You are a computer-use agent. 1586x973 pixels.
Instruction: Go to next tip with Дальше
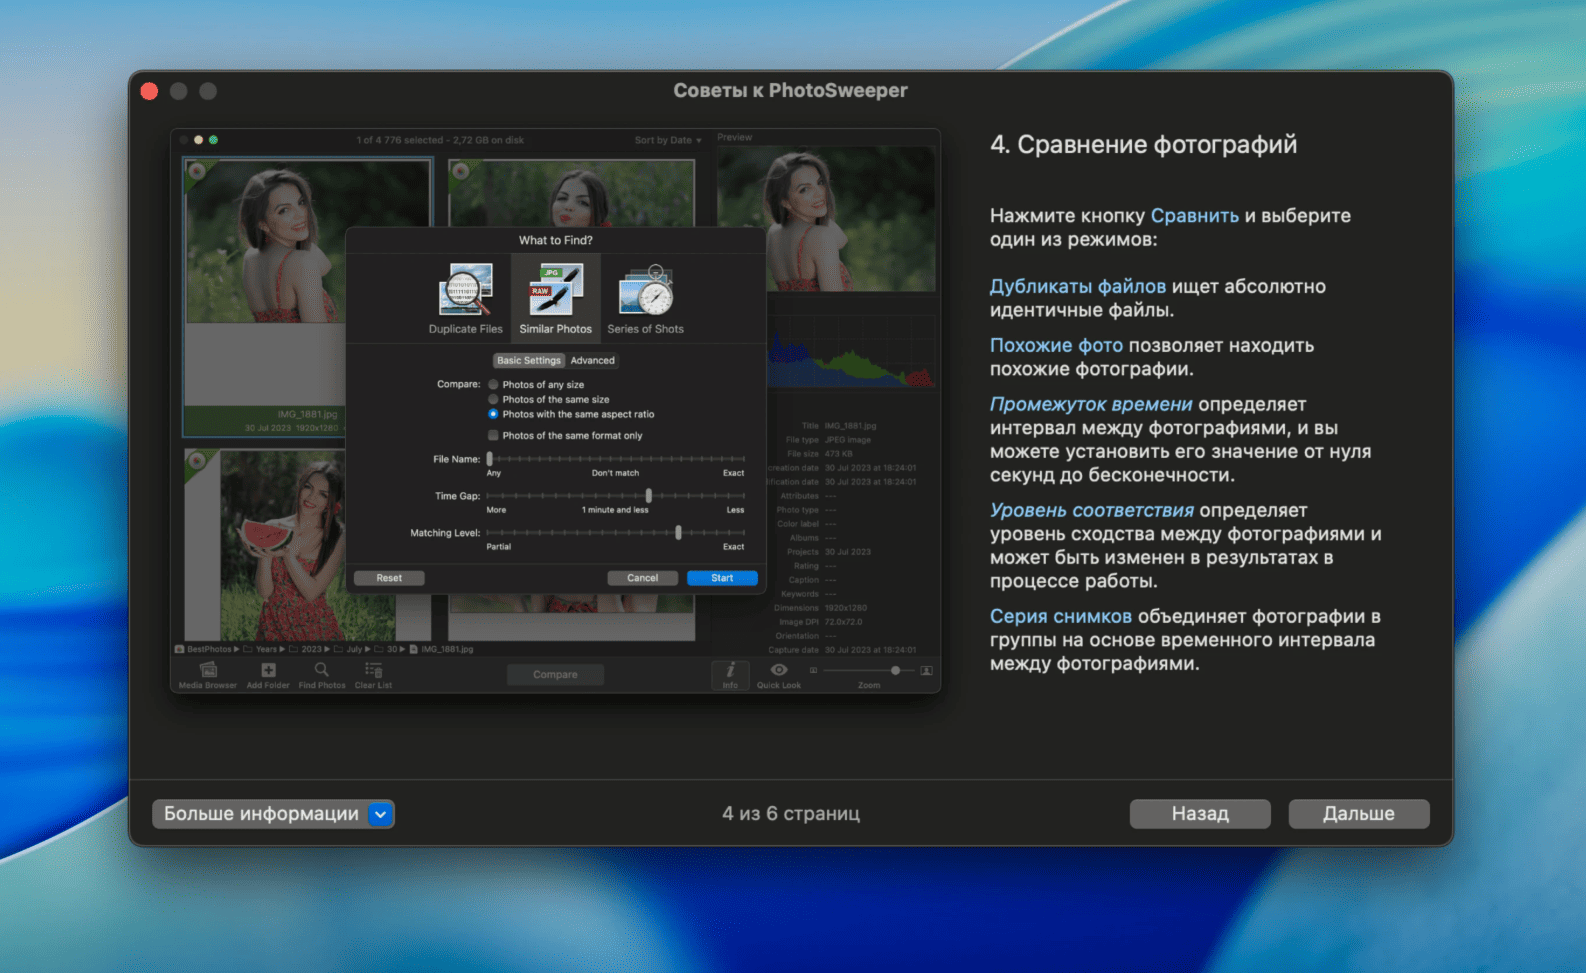pyautogui.click(x=1358, y=814)
